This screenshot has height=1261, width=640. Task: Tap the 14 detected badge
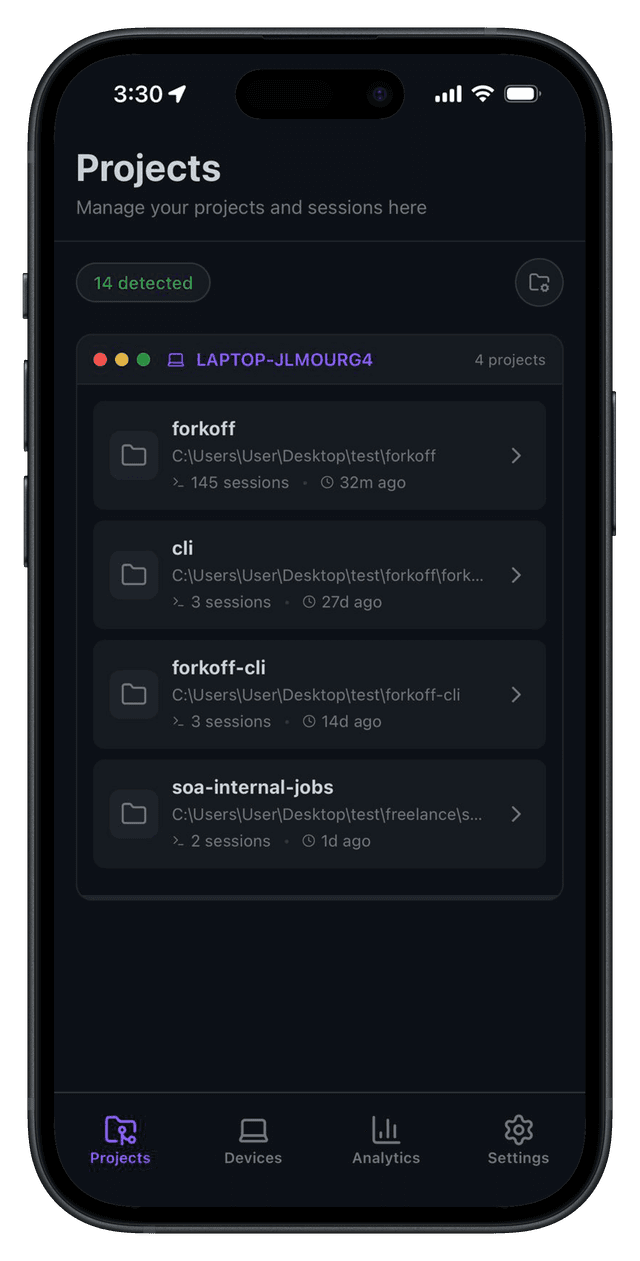[143, 283]
